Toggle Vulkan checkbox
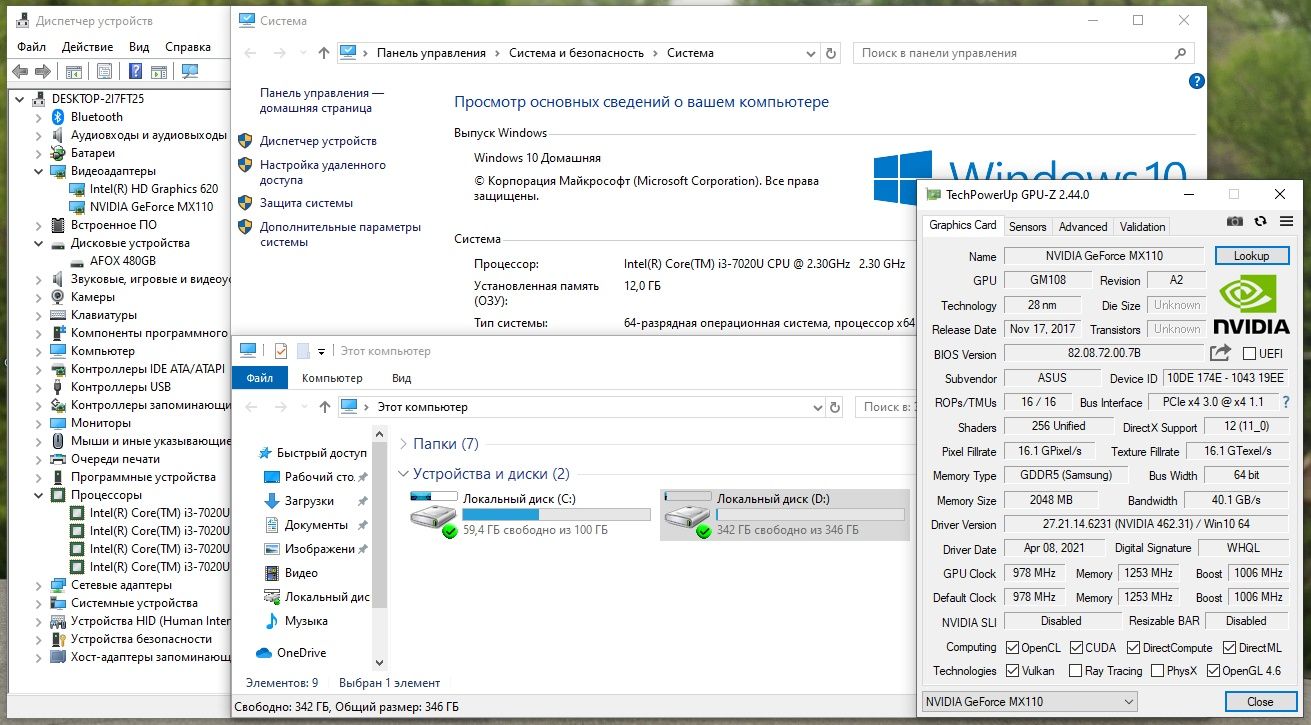The image size is (1311, 725). [1012, 671]
